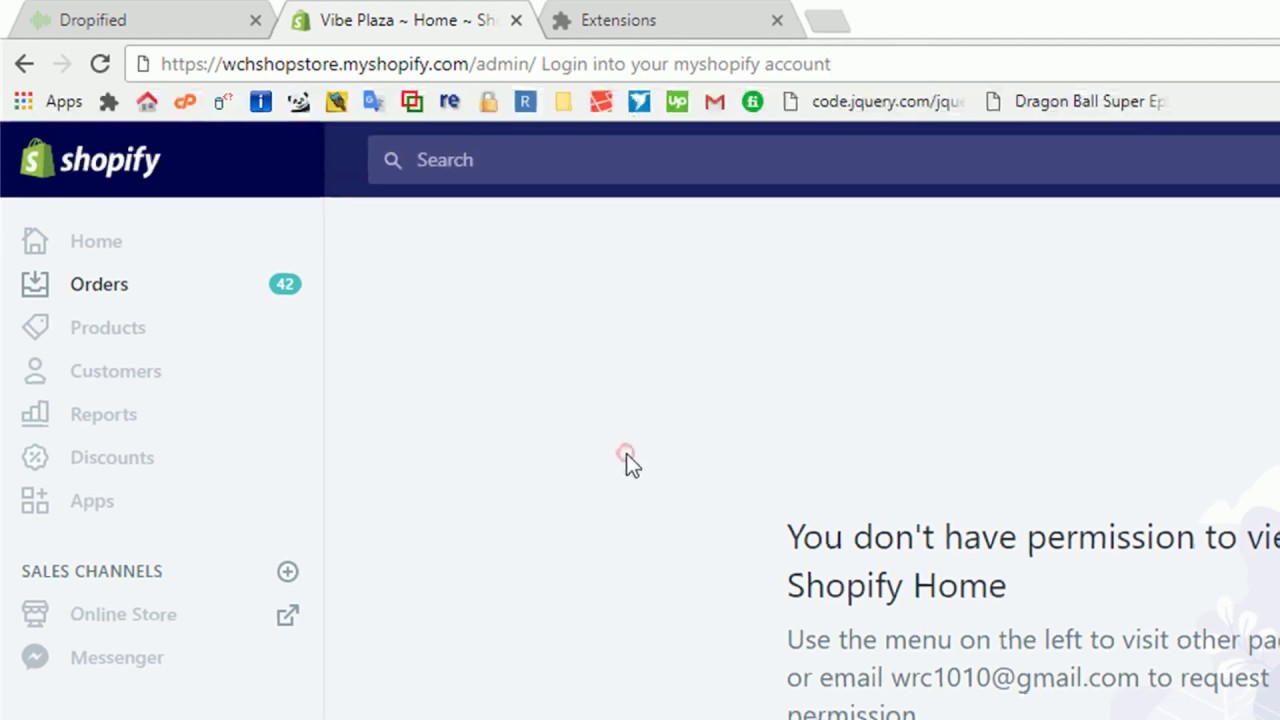Image resolution: width=1280 pixels, height=720 pixels.
Task: Open Apps in the sidebar
Action: pos(92,501)
